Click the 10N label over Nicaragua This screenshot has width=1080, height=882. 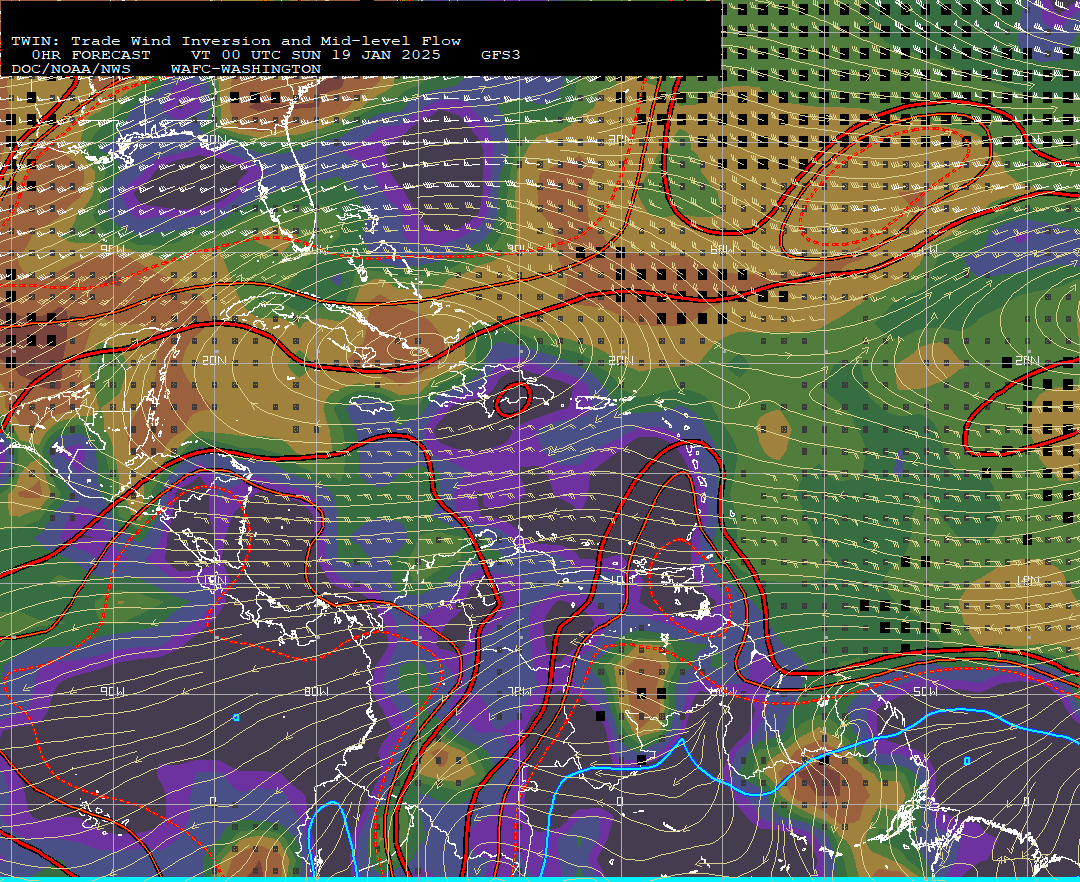214,580
